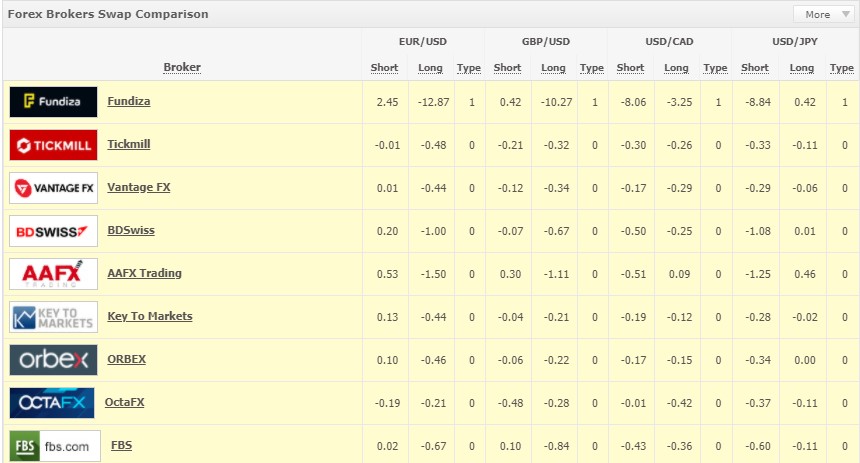Sort by the Broker column header

click(182, 67)
